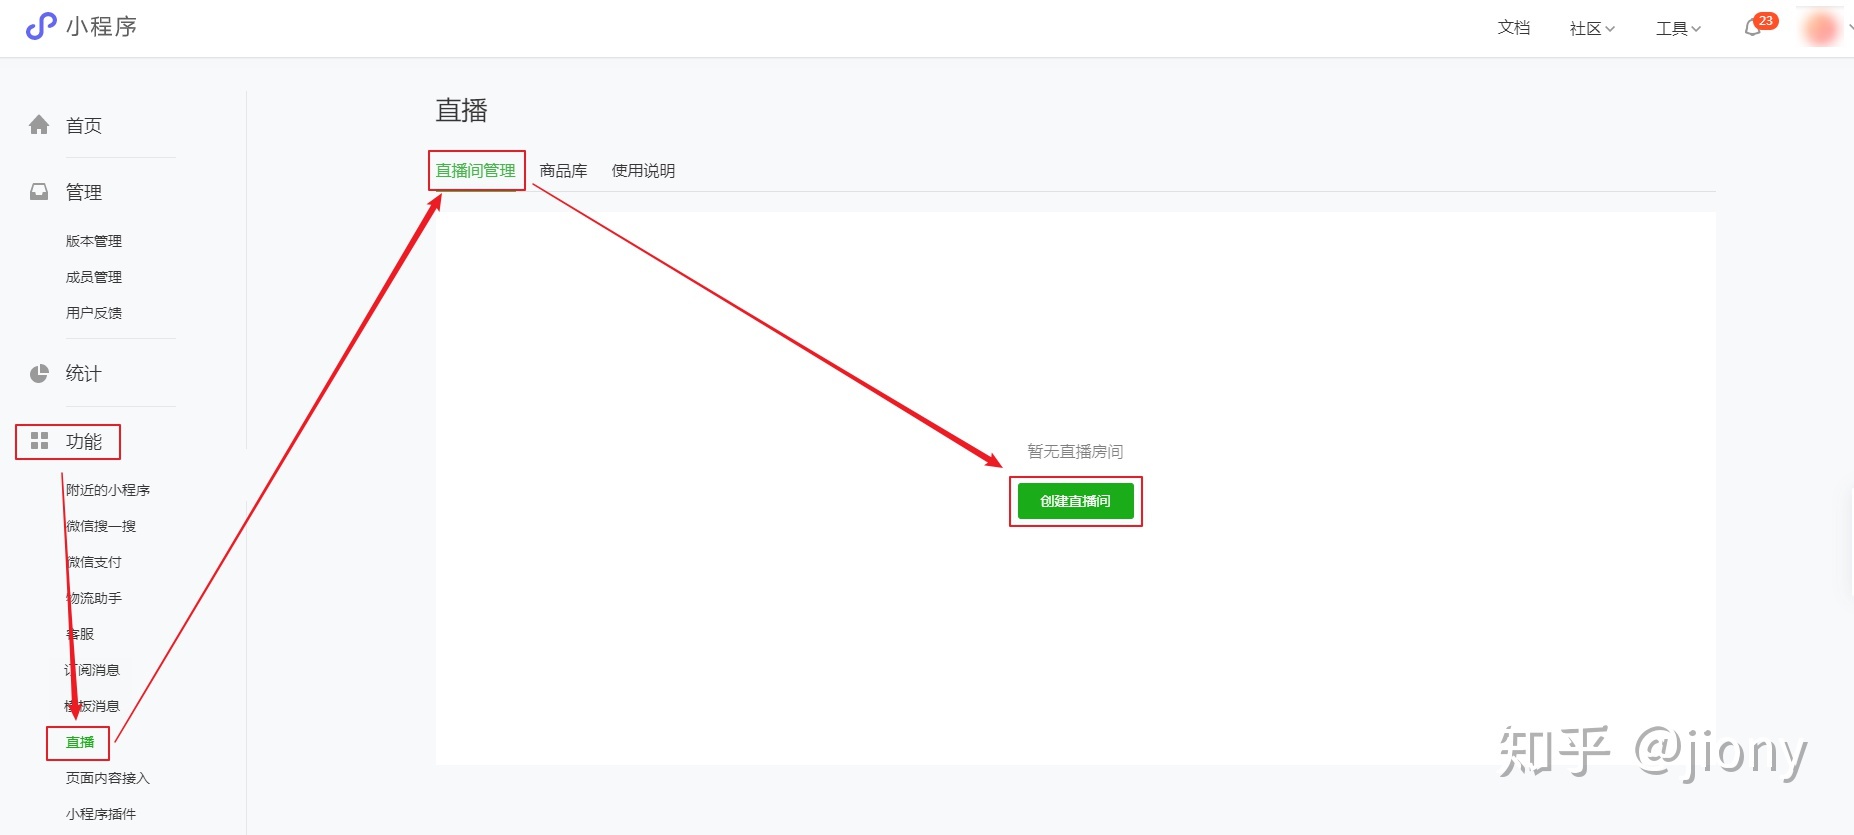
Task: Expand the 工具 dropdown menu
Action: (x=1677, y=28)
